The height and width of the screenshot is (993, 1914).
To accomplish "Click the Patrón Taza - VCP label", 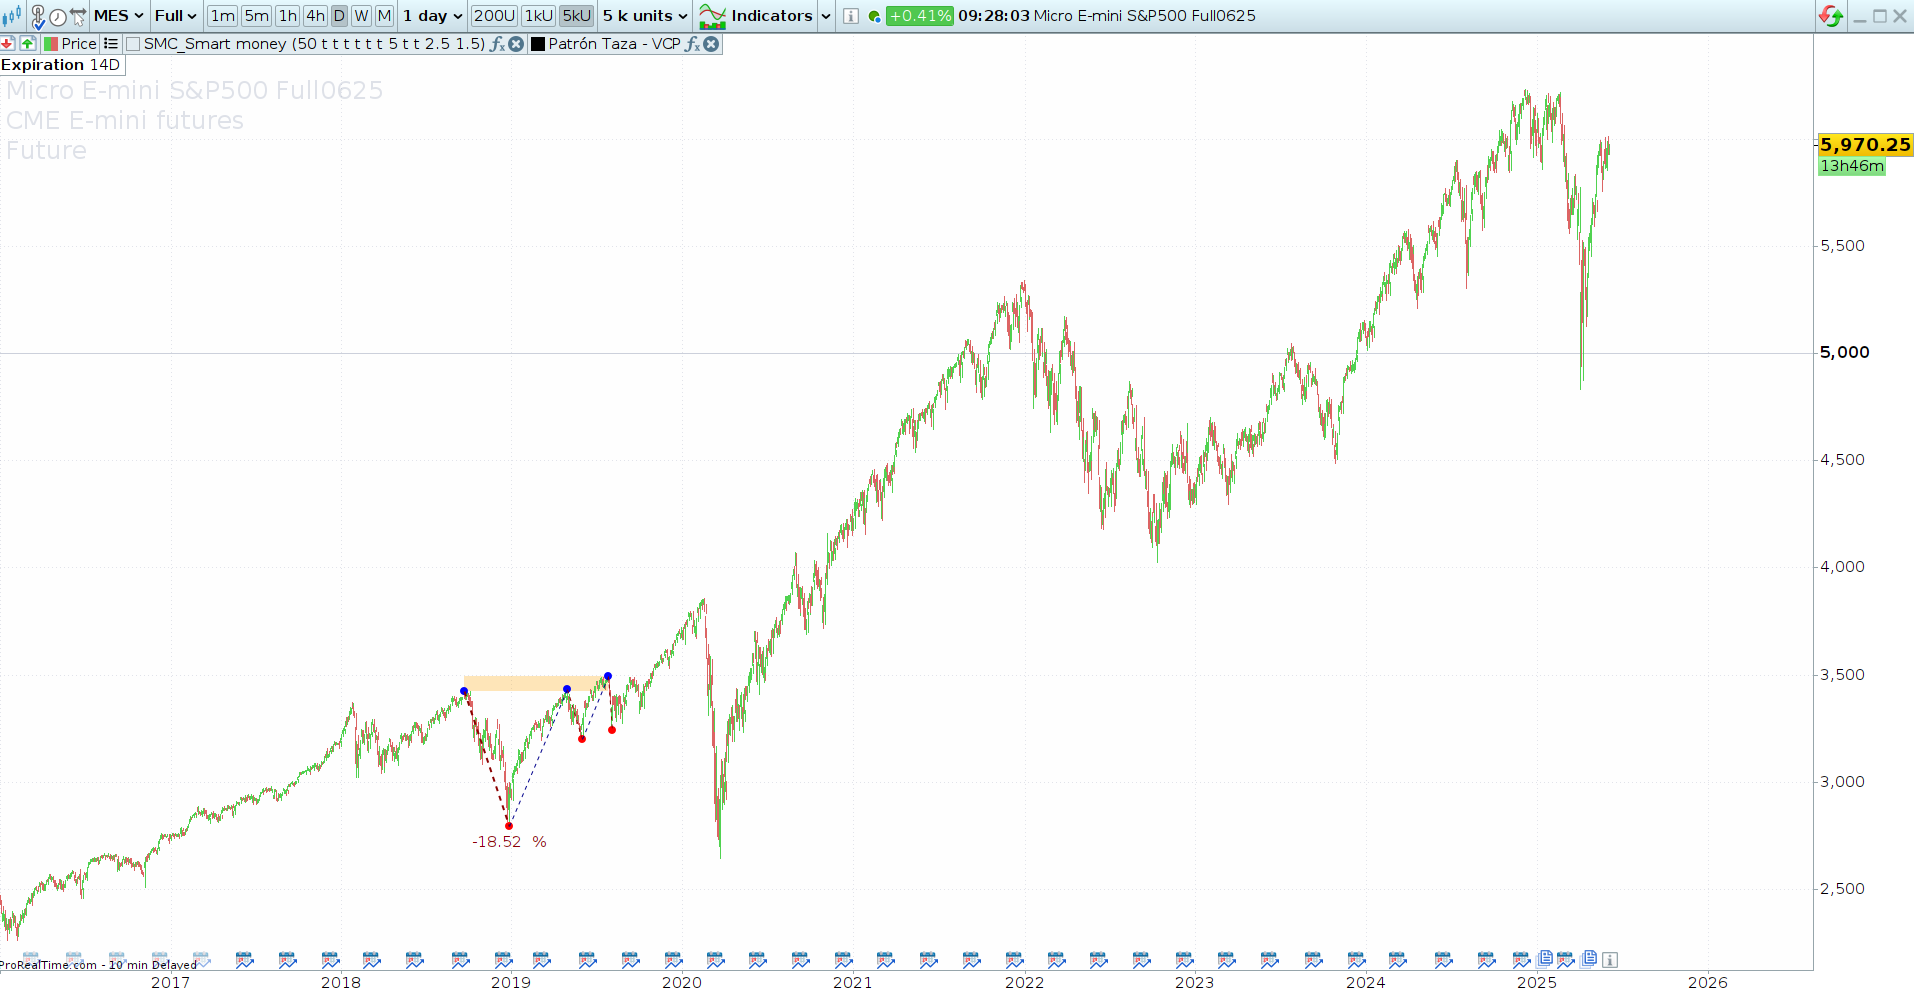I will (x=614, y=44).
